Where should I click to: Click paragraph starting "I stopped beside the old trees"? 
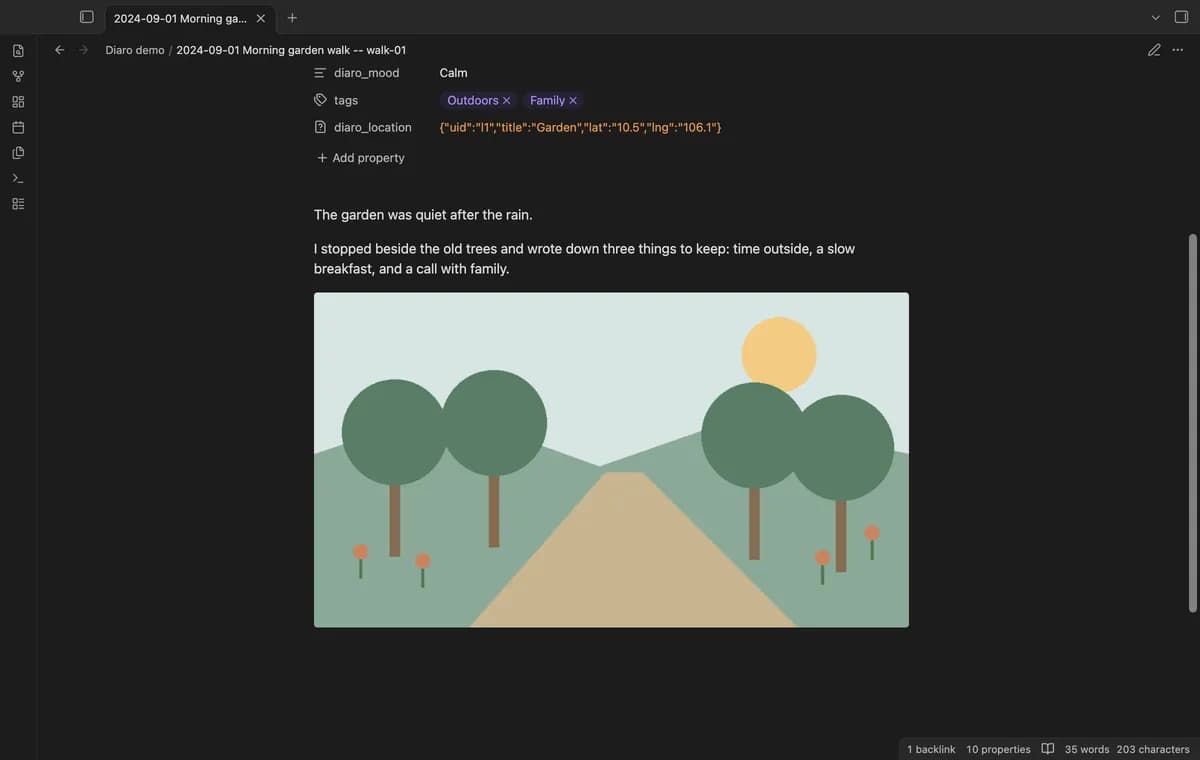point(584,258)
